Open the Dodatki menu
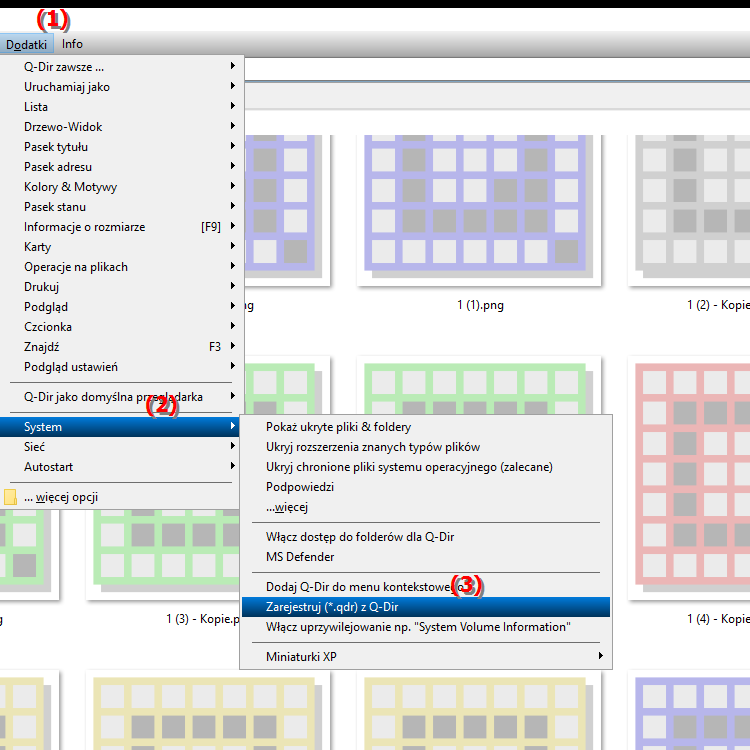Viewport: 750px width, 750px height. point(26,44)
